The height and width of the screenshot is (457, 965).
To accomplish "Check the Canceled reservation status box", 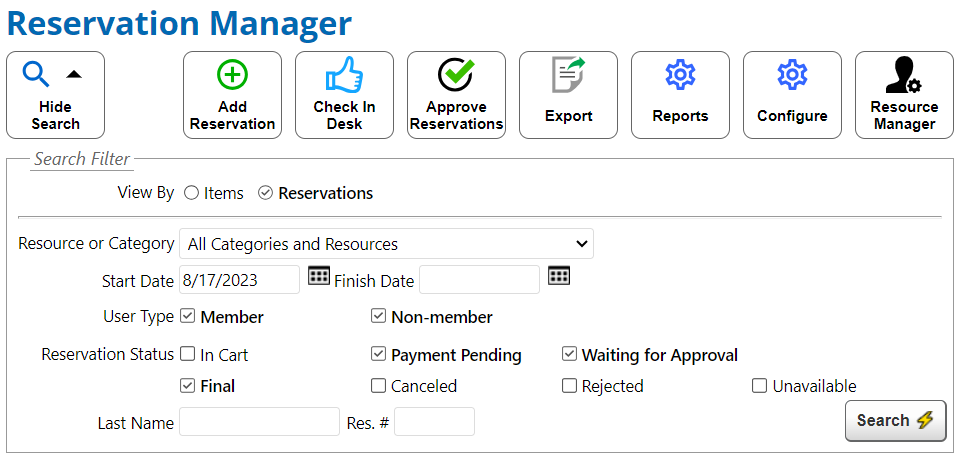I will pyautogui.click(x=378, y=386).
